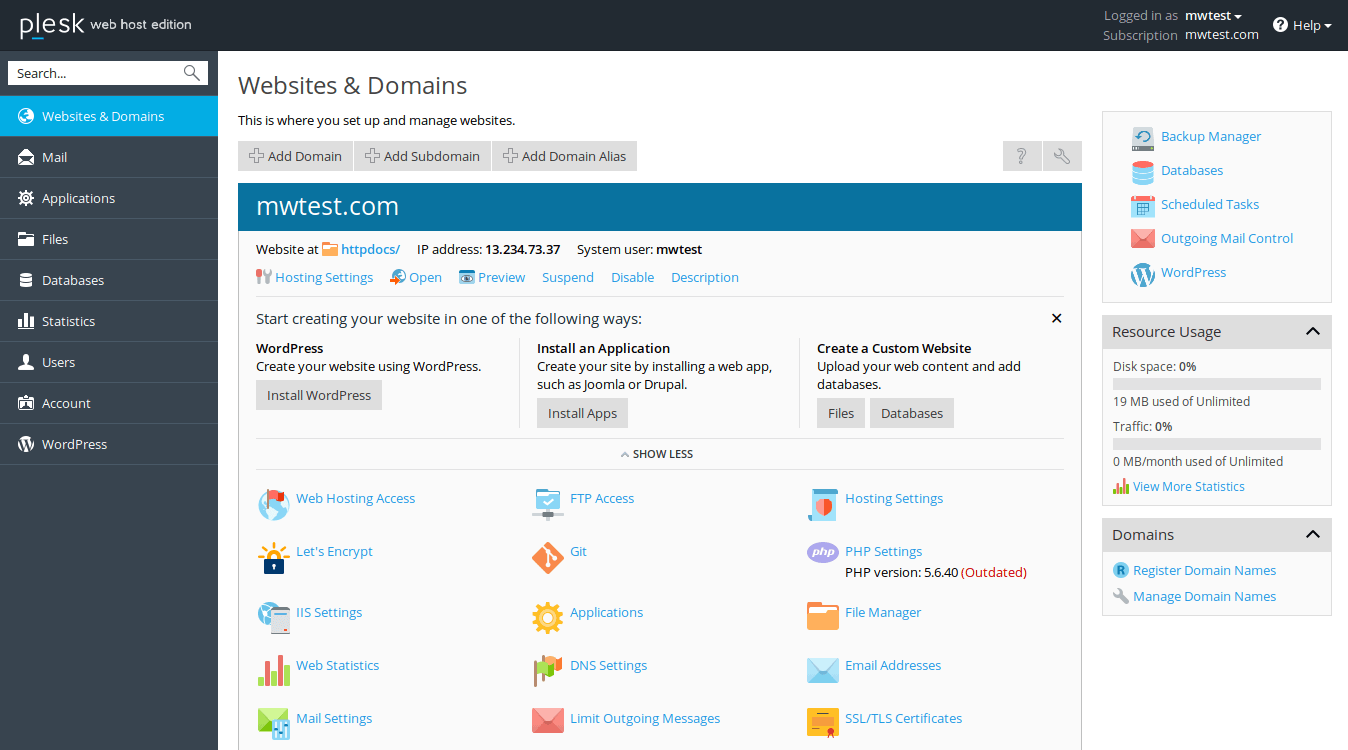This screenshot has width=1348, height=750.
Task: Open the Git icon
Action: (x=547, y=558)
